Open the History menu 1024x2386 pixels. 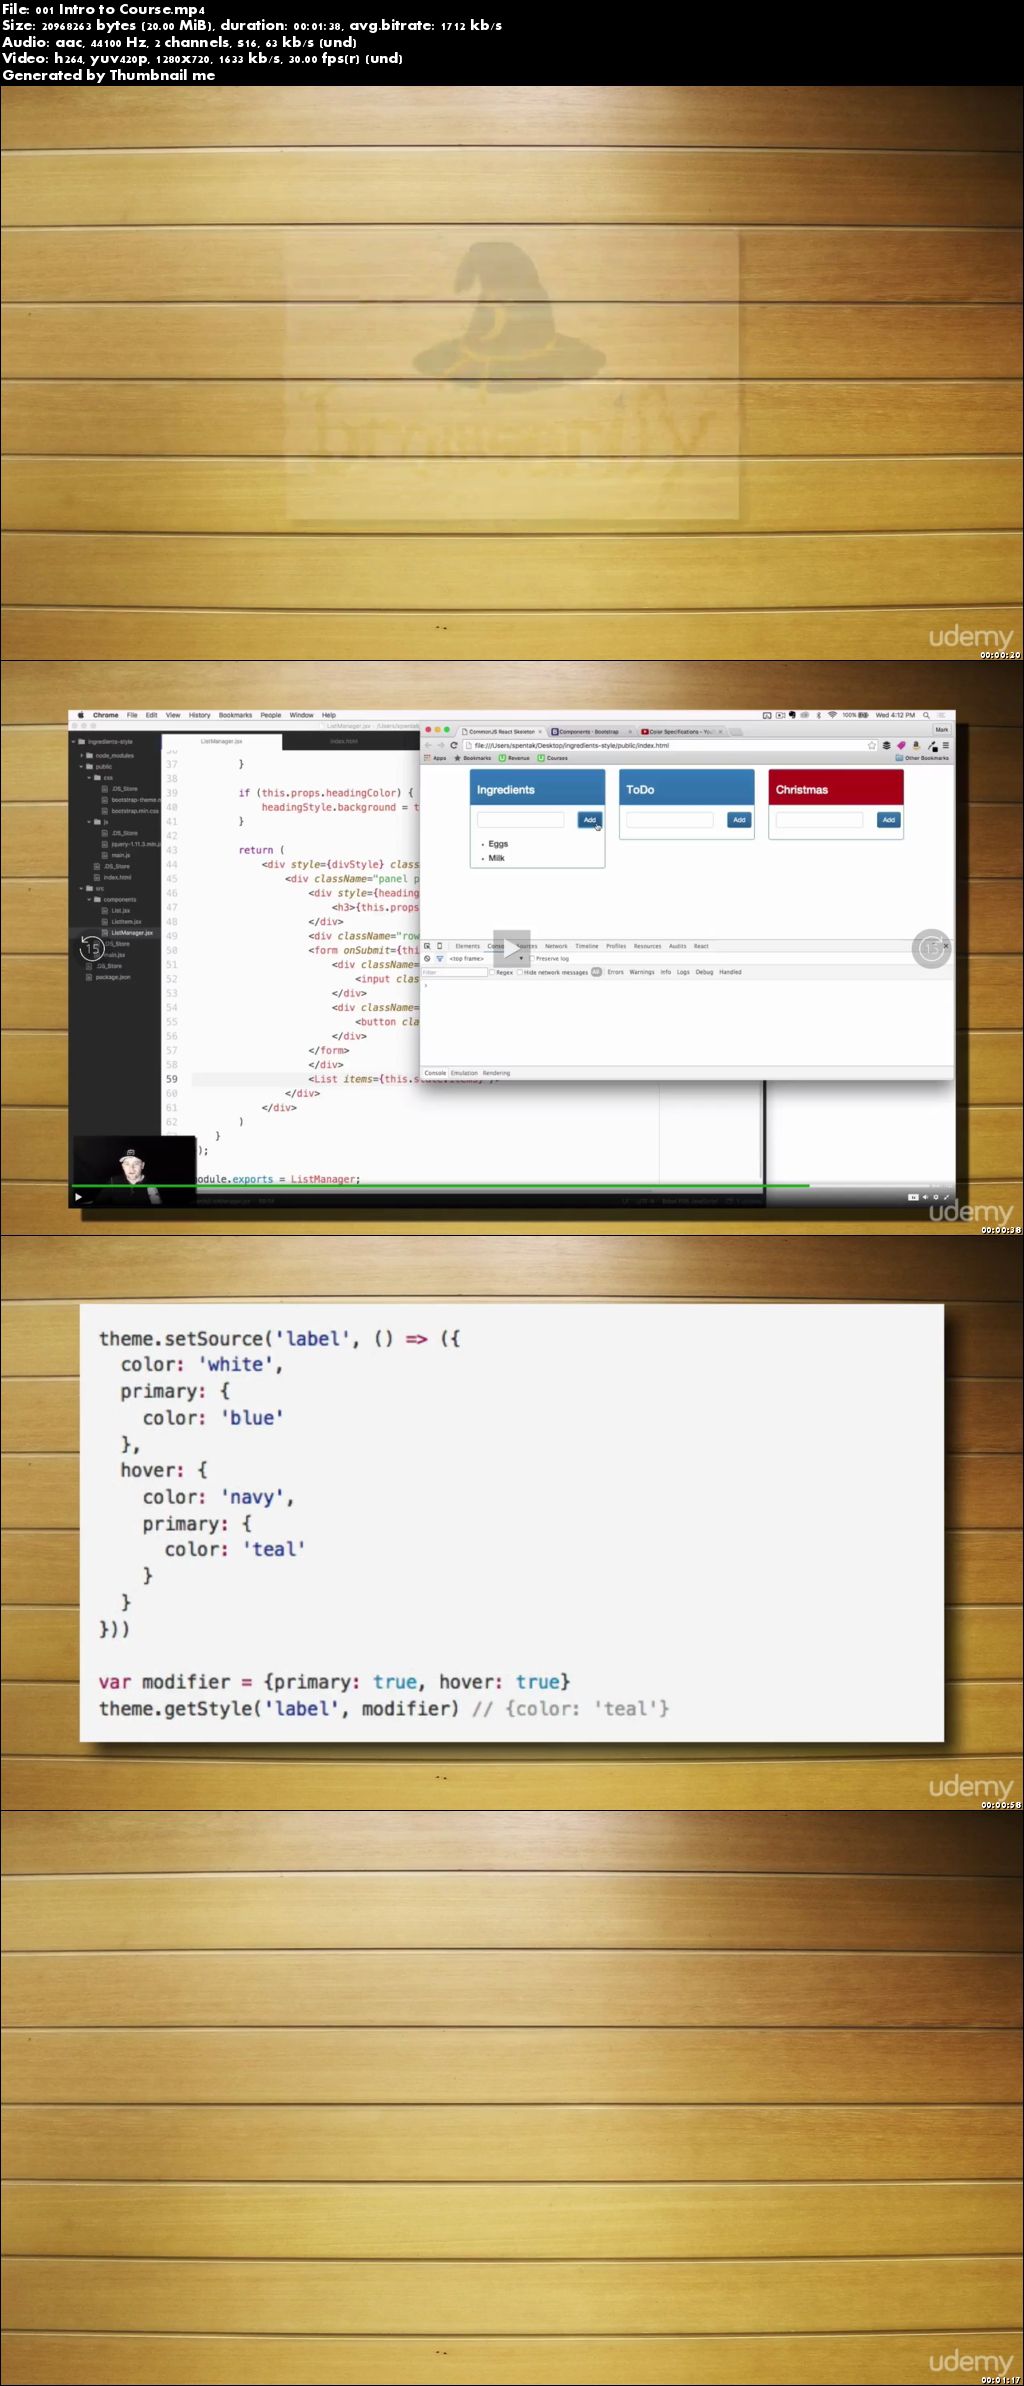click(x=199, y=715)
